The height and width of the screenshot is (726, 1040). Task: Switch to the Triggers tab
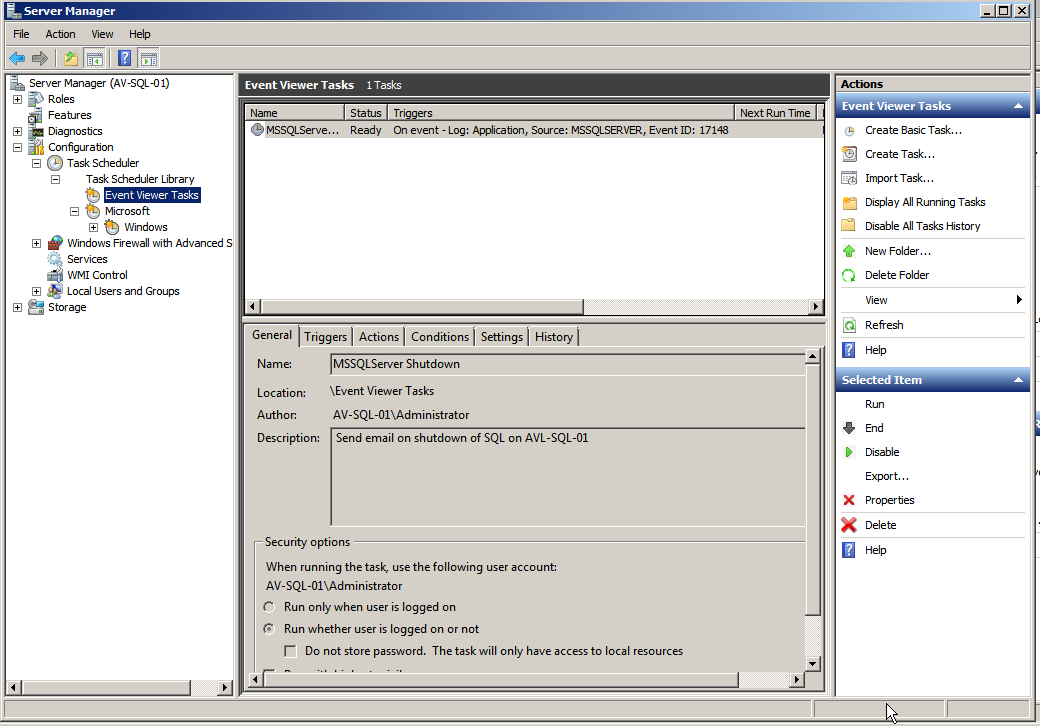(326, 337)
